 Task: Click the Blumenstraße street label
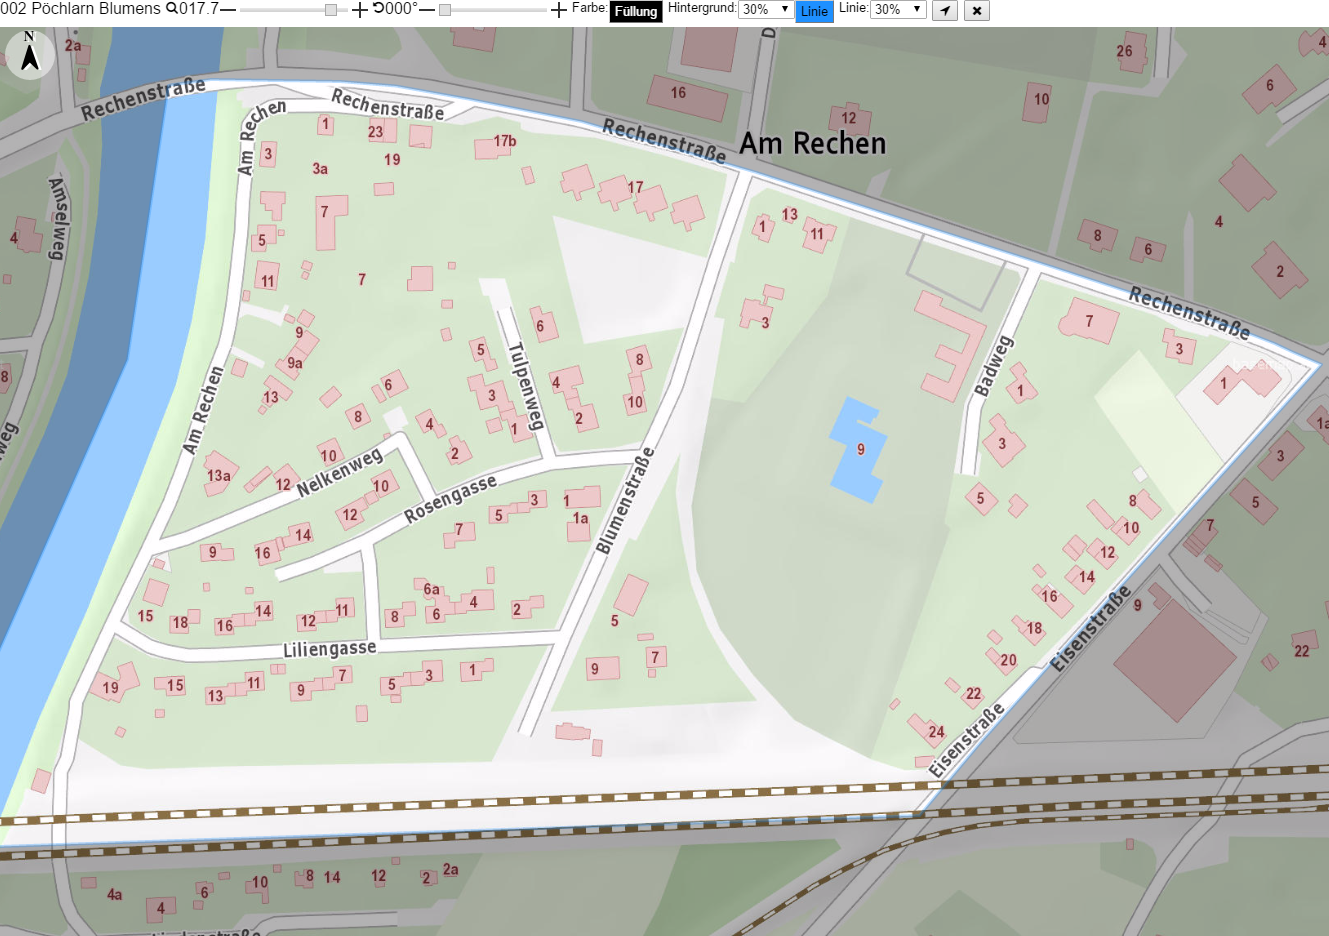coord(625,500)
